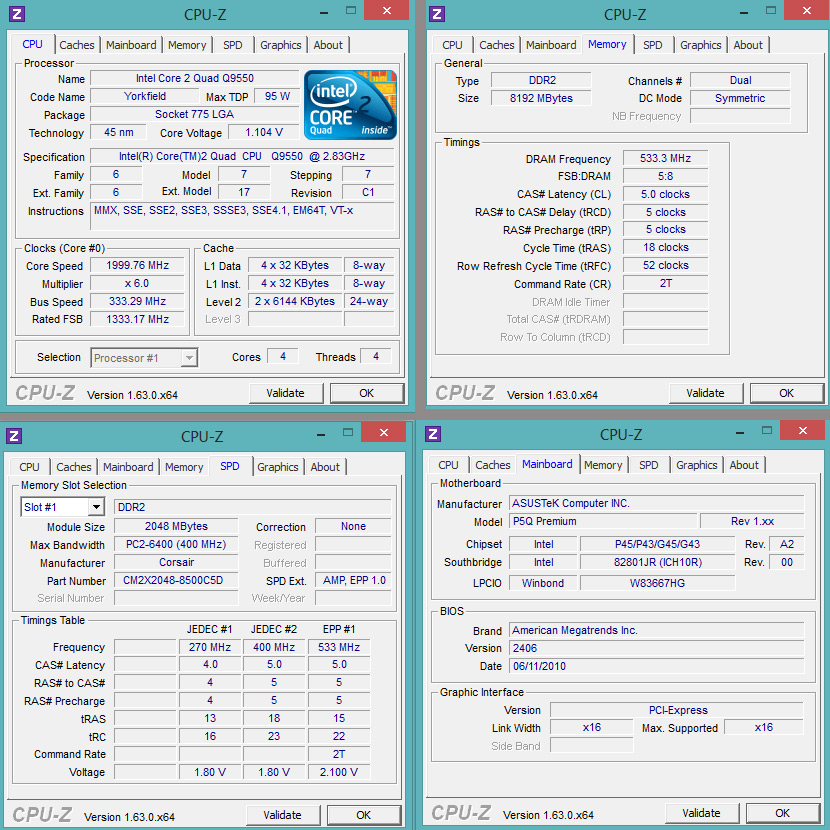The width and height of the screenshot is (830, 830).
Task: Click the Intel Core 2 Quad logo
Action: (350, 105)
